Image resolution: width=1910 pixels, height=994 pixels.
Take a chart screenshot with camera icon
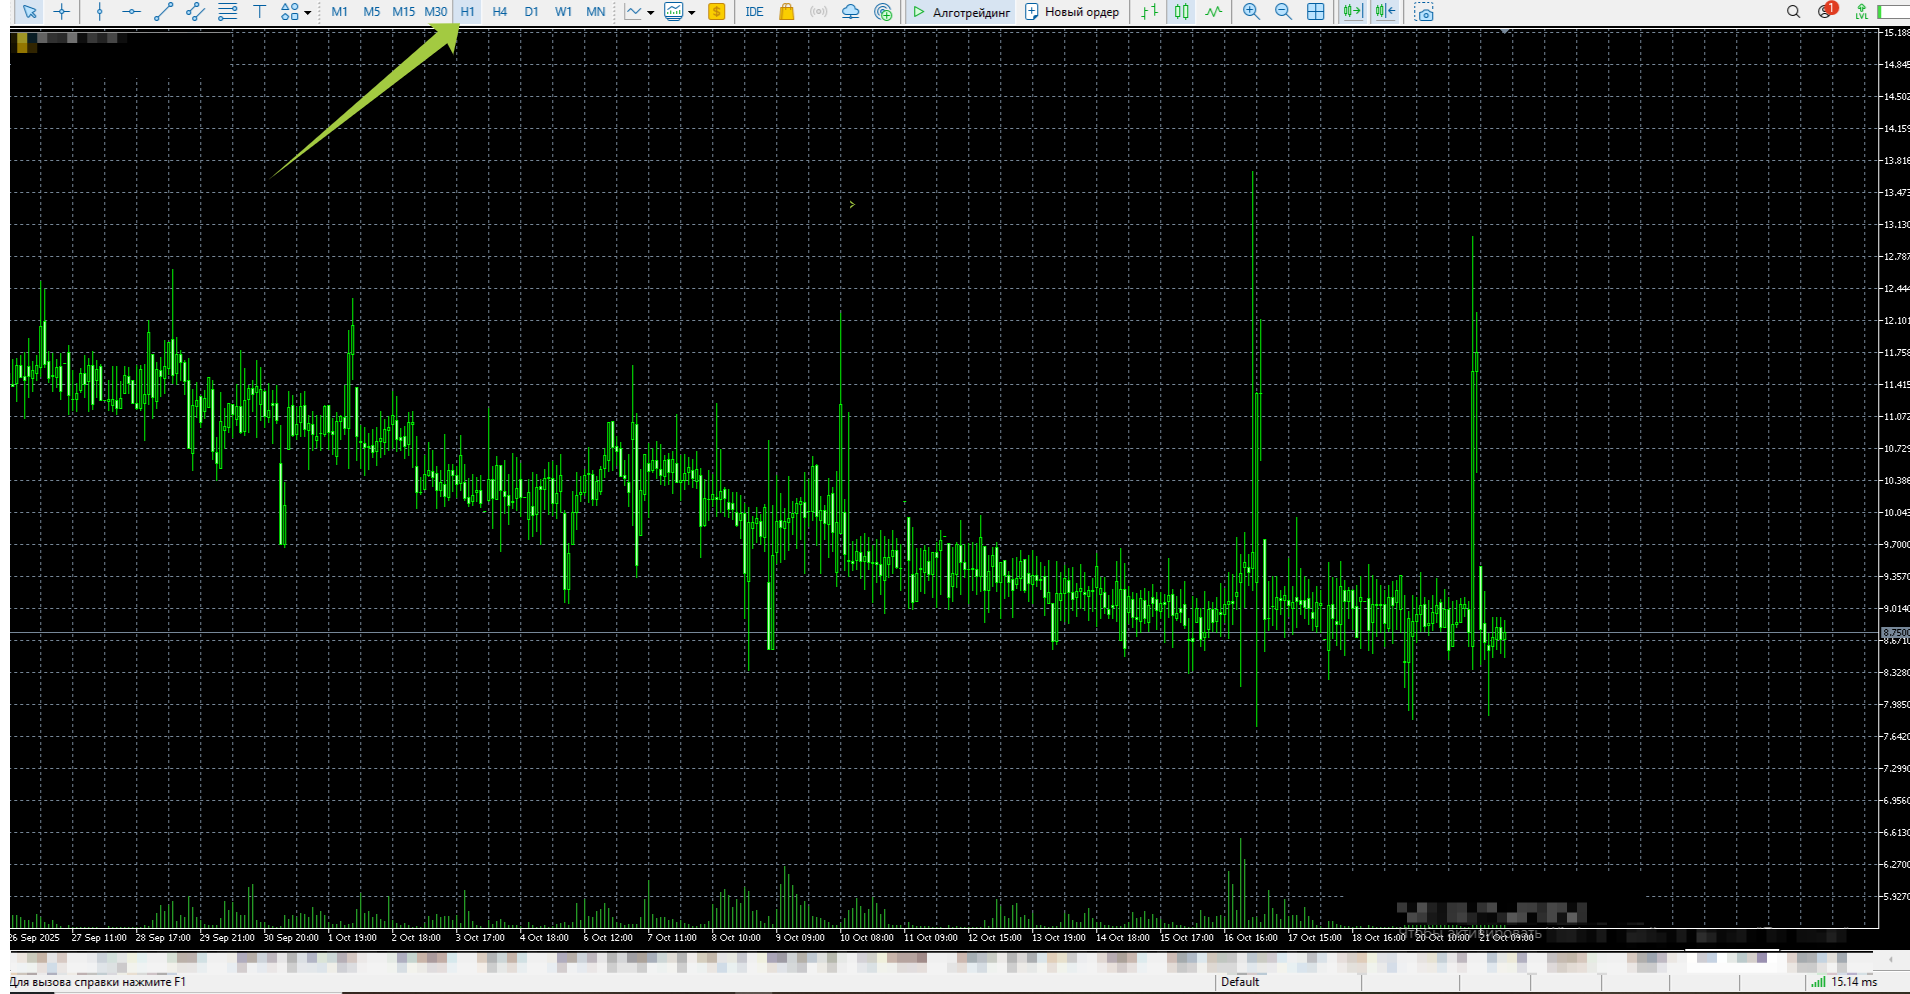coord(1424,12)
